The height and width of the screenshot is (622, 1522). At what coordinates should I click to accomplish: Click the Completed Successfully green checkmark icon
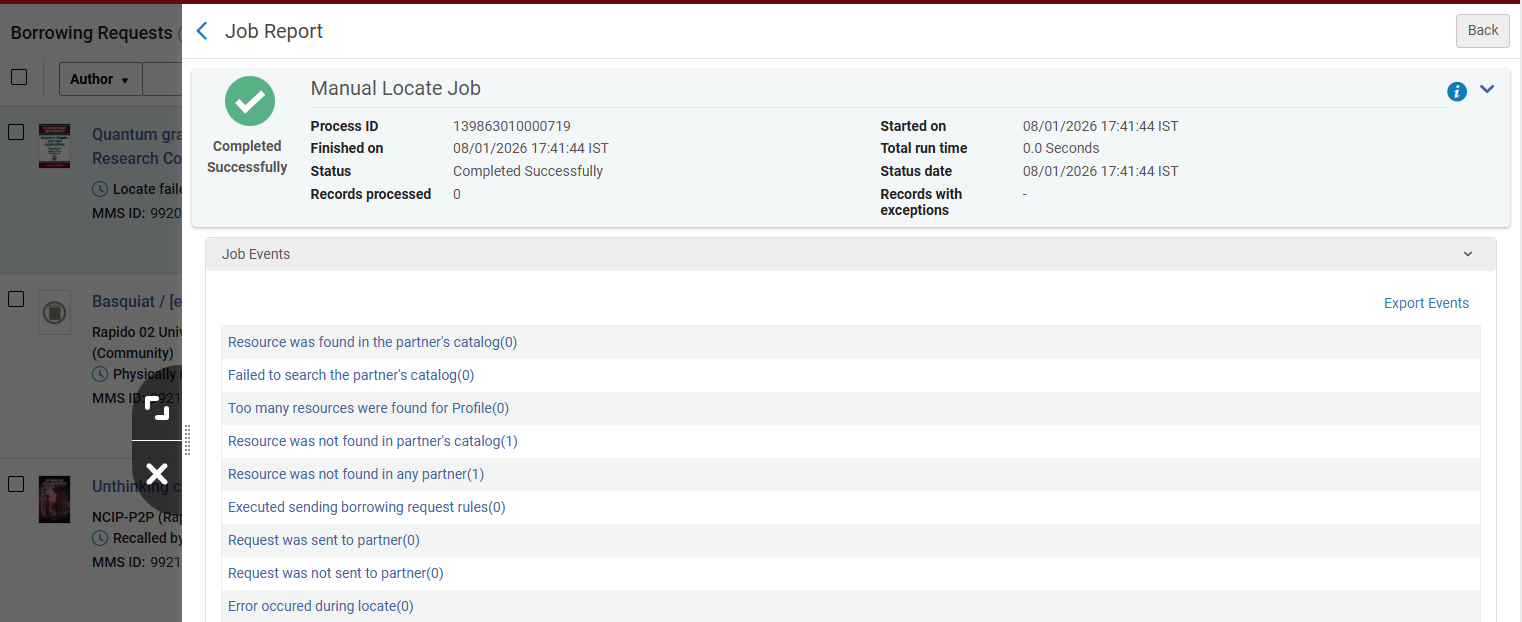(x=249, y=101)
